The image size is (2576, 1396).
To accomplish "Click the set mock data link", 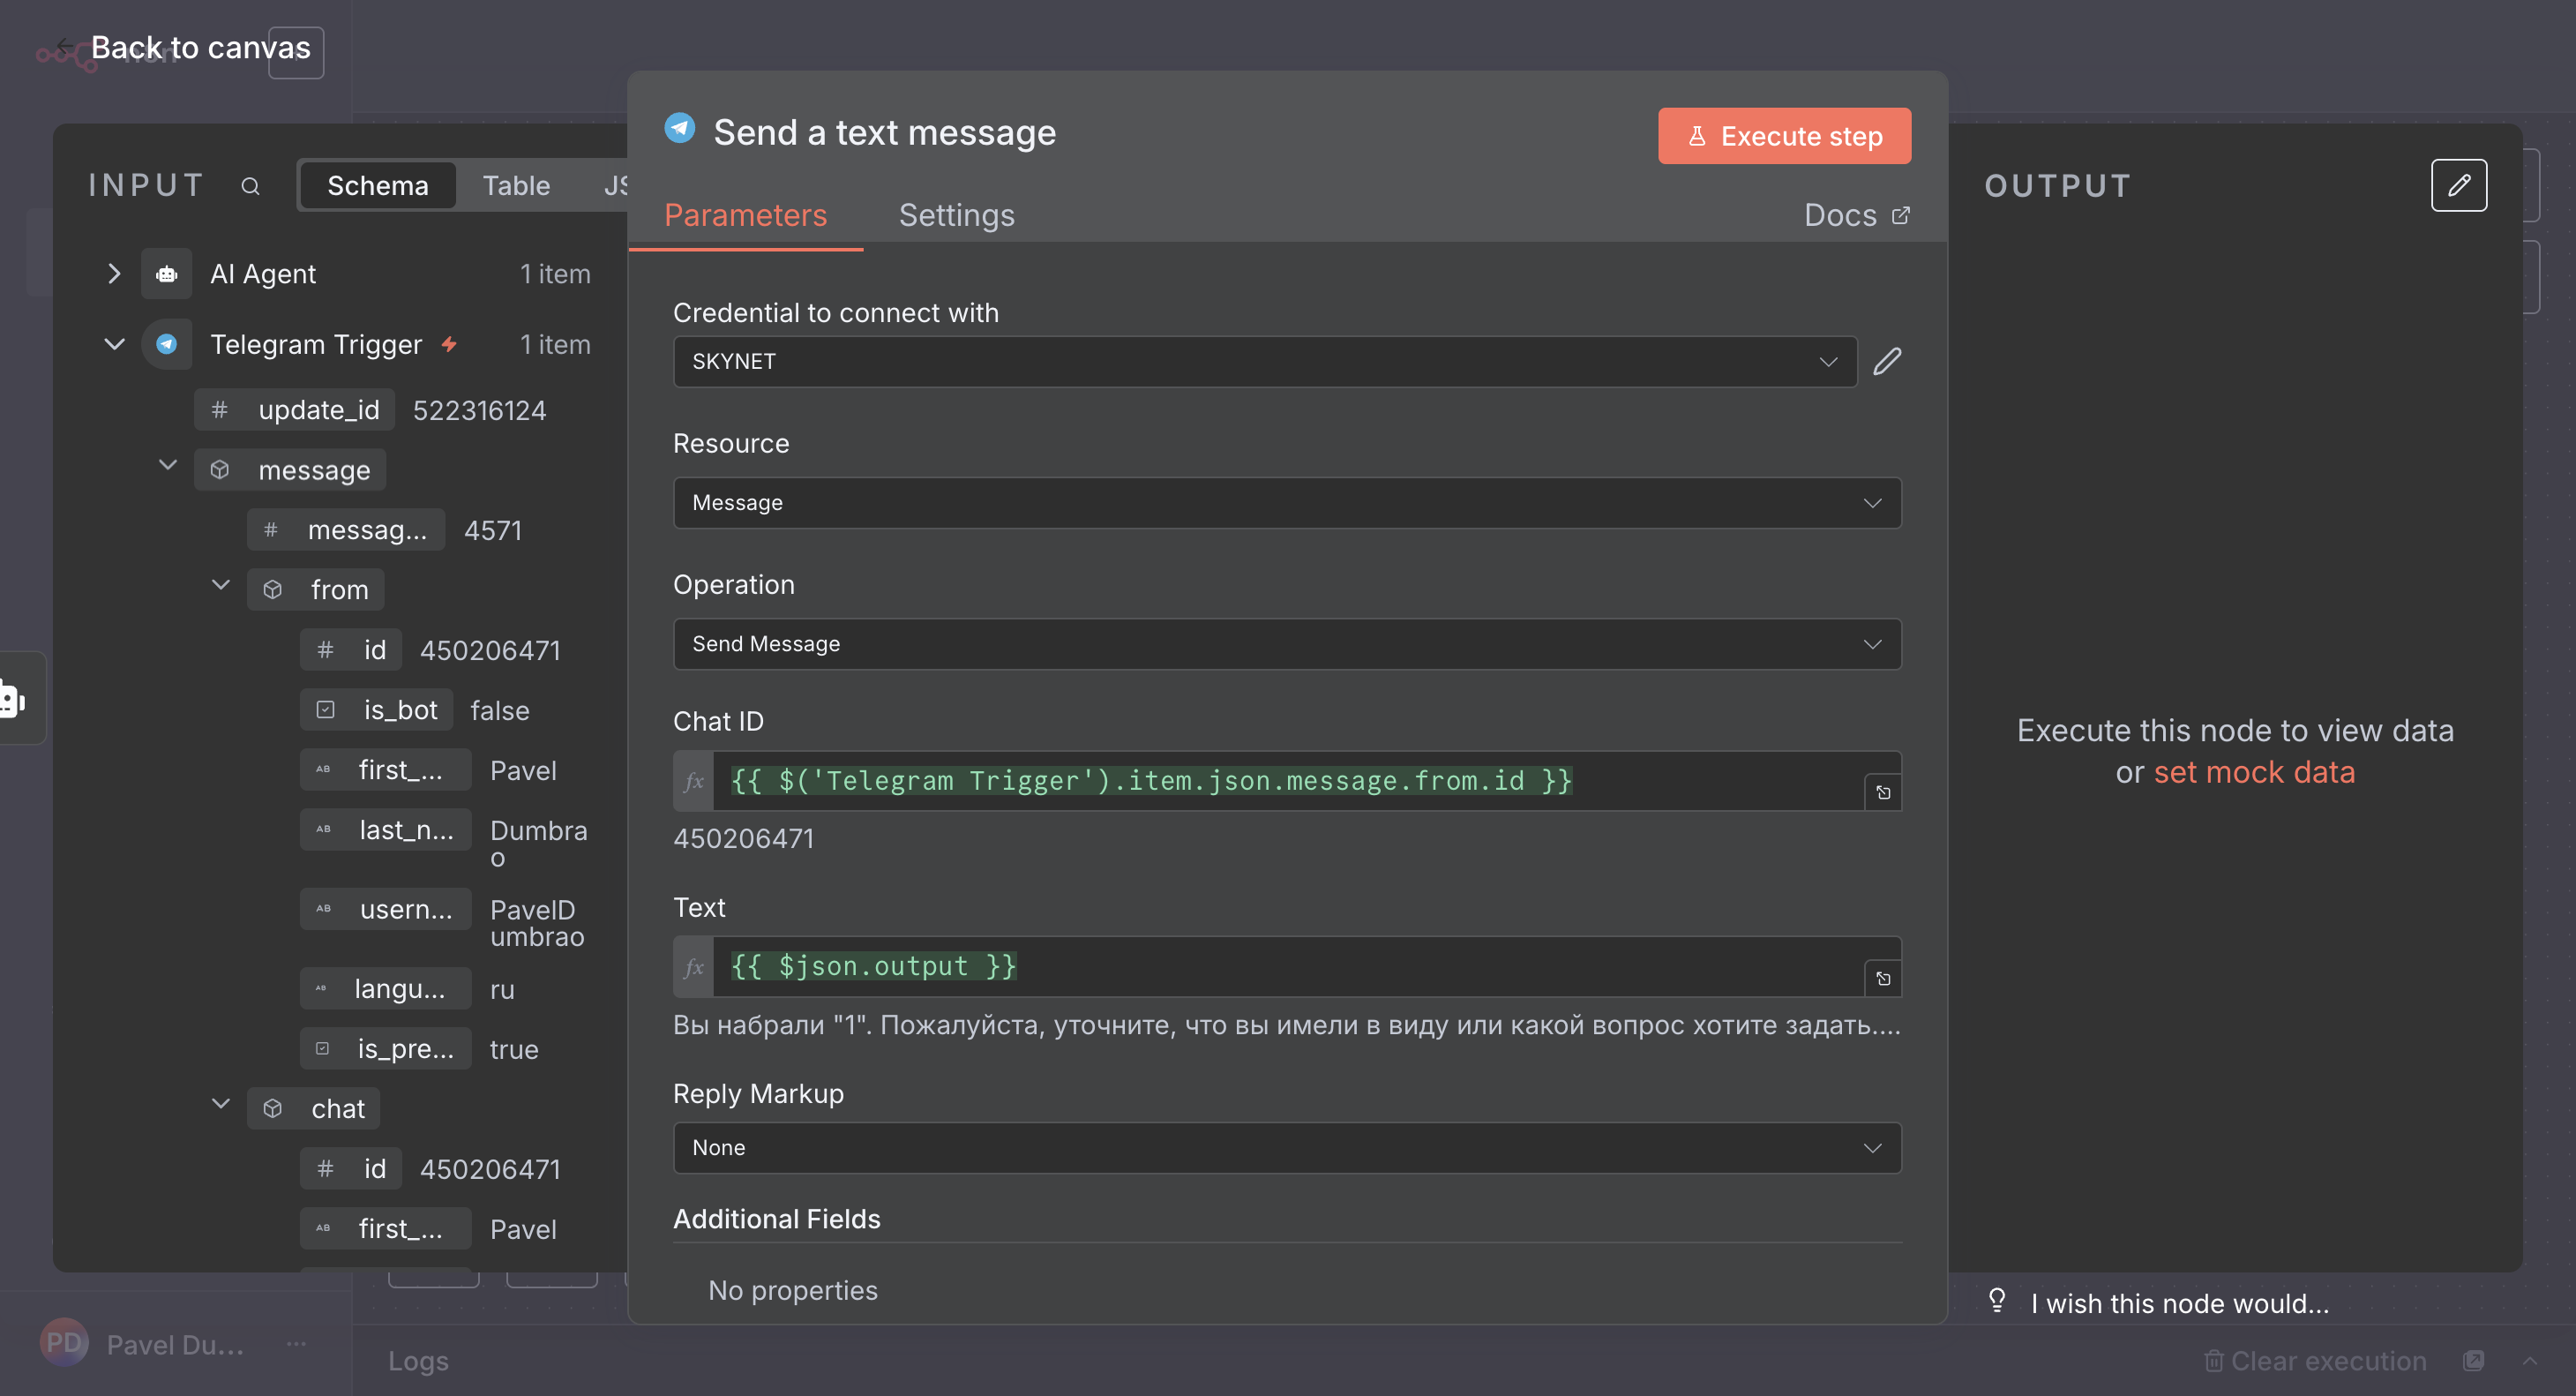I will point(2254,772).
